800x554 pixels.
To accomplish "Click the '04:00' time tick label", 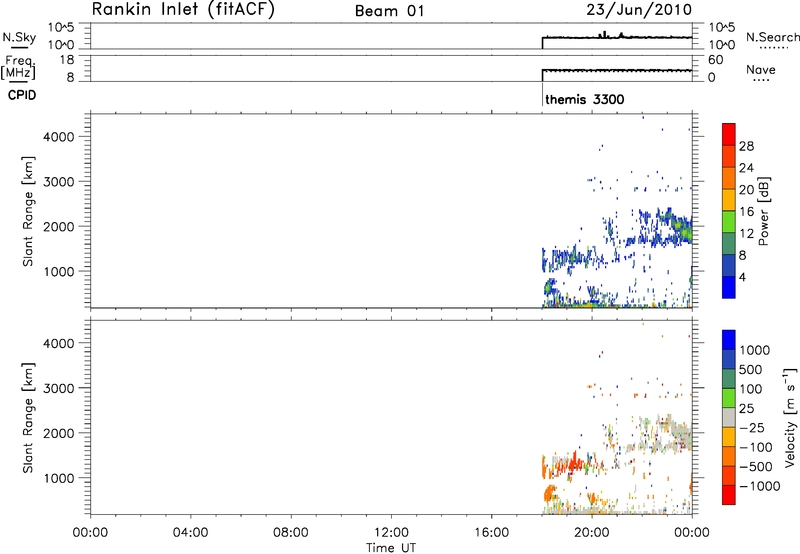I will tap(190, 533).
